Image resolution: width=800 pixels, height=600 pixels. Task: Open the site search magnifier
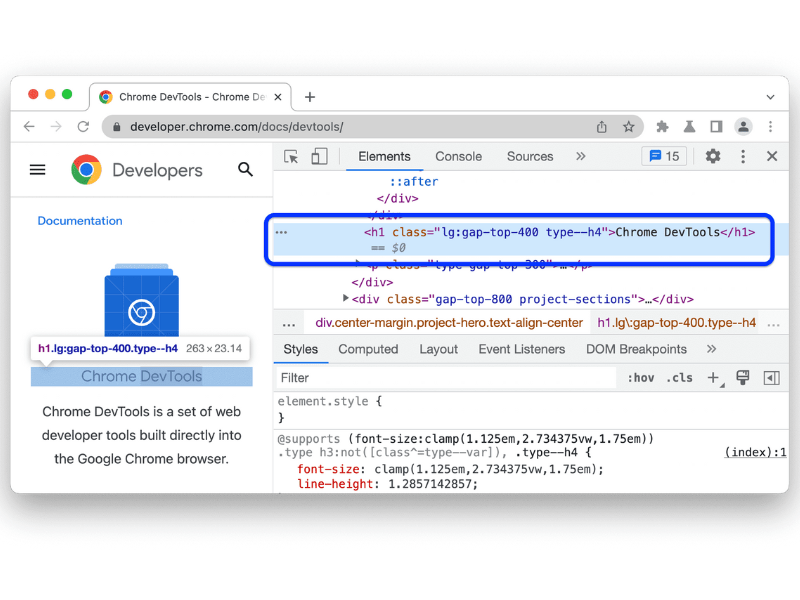245,169
